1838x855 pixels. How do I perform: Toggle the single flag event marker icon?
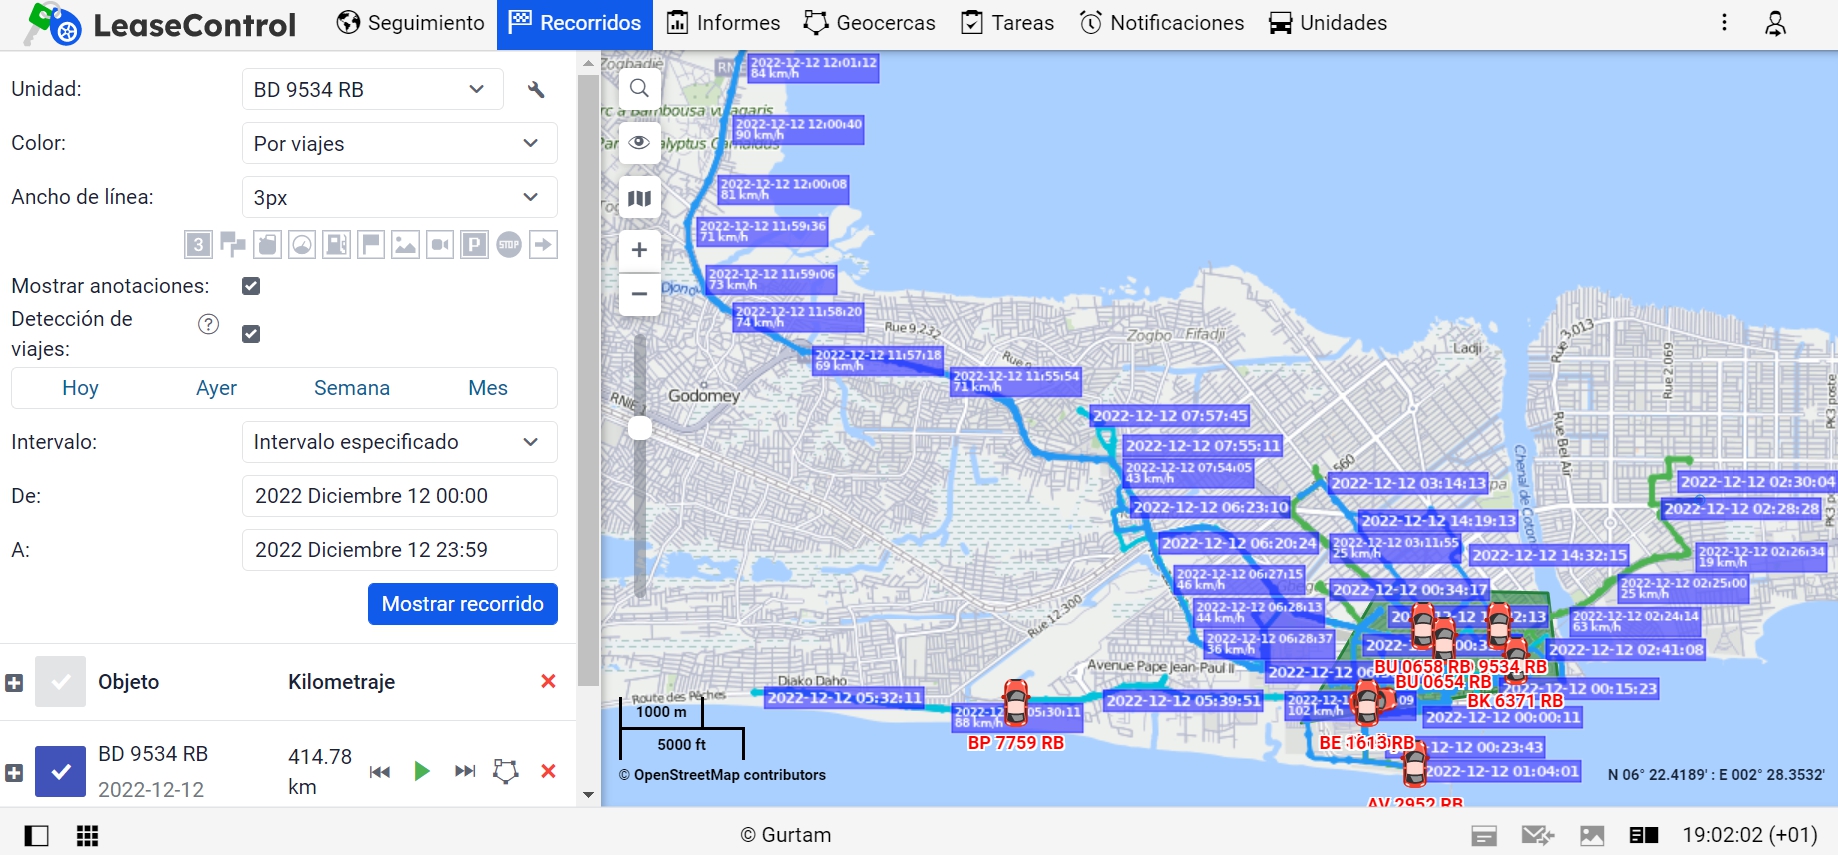pos(371,244)
